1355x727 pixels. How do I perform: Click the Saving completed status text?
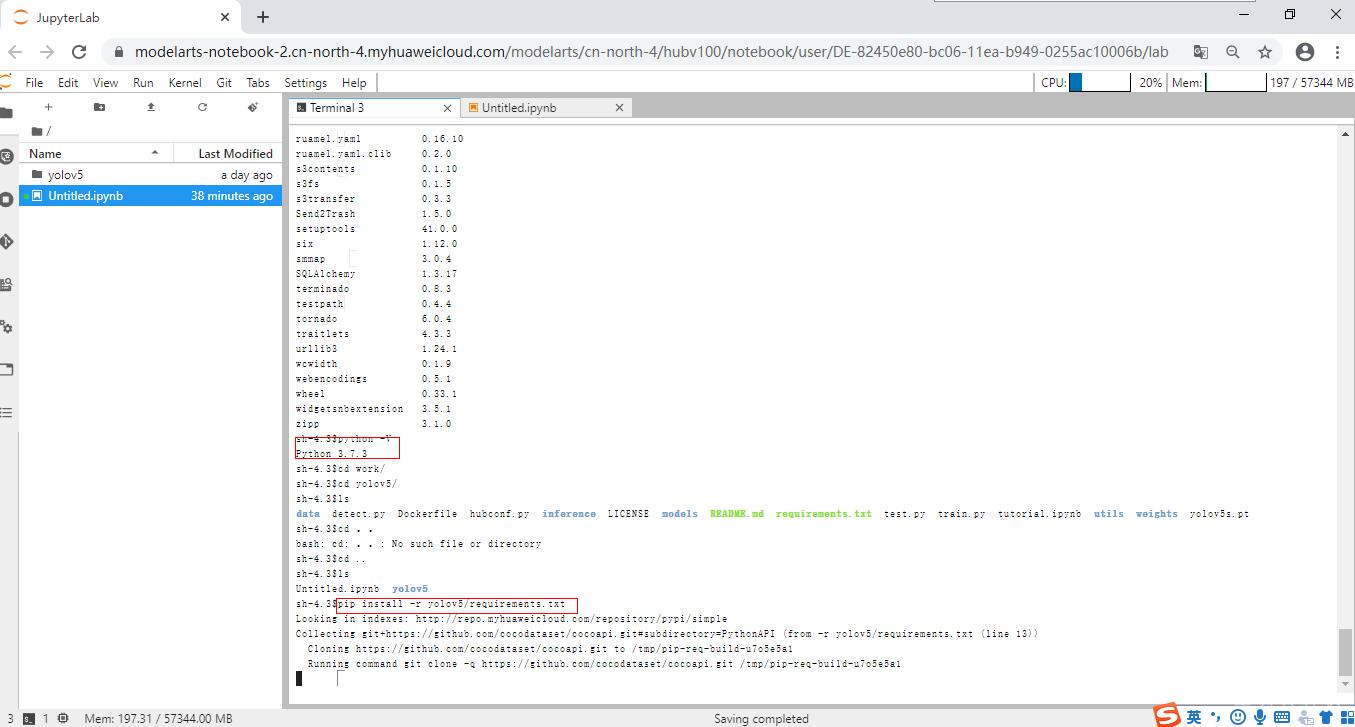tap(761, 718)
